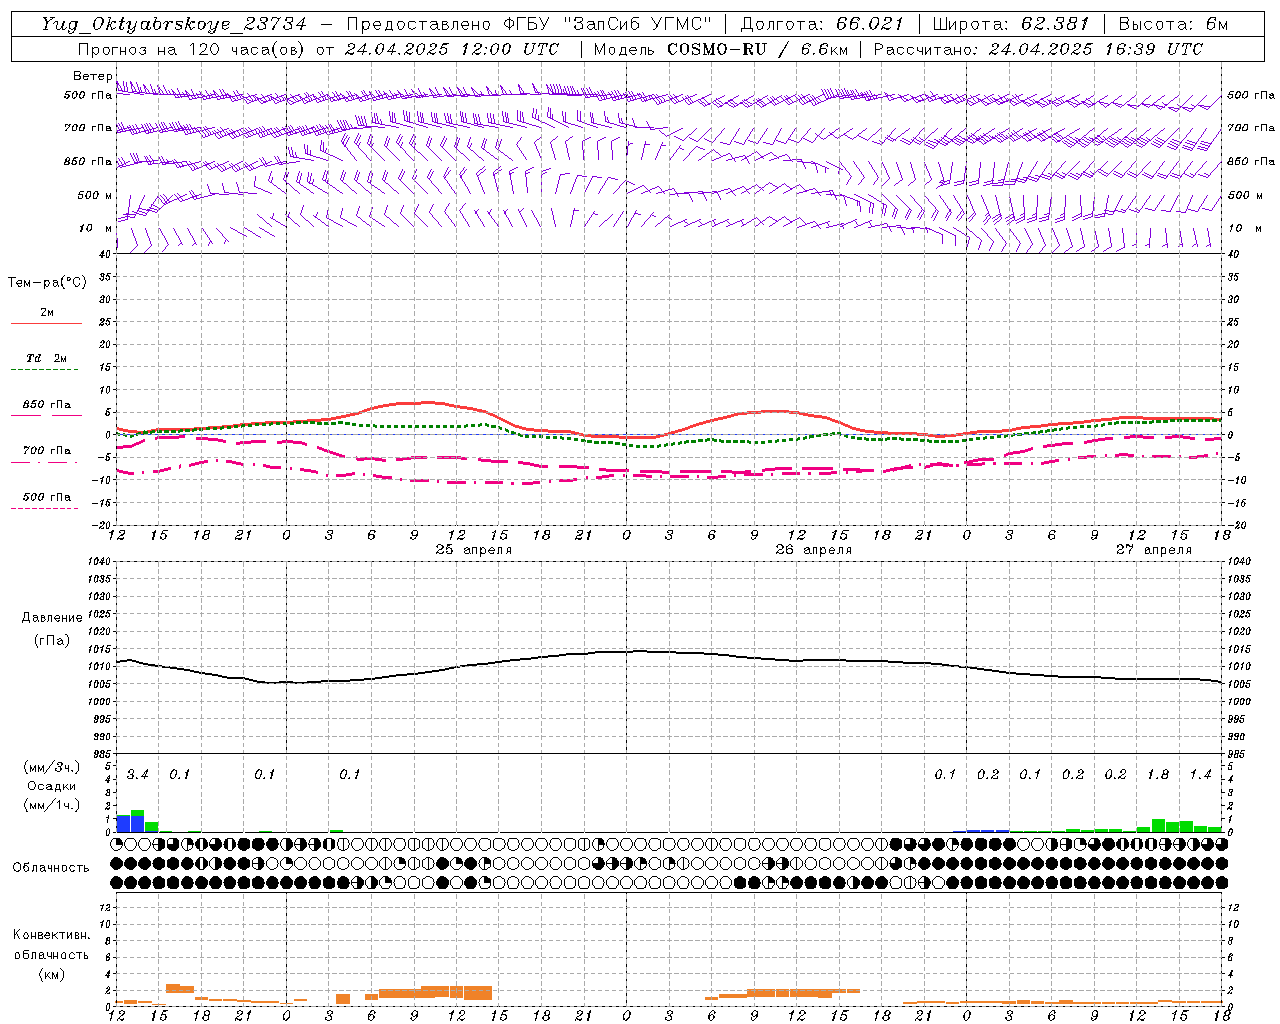Click the Давление pressure panel label

tap(52, 618)
